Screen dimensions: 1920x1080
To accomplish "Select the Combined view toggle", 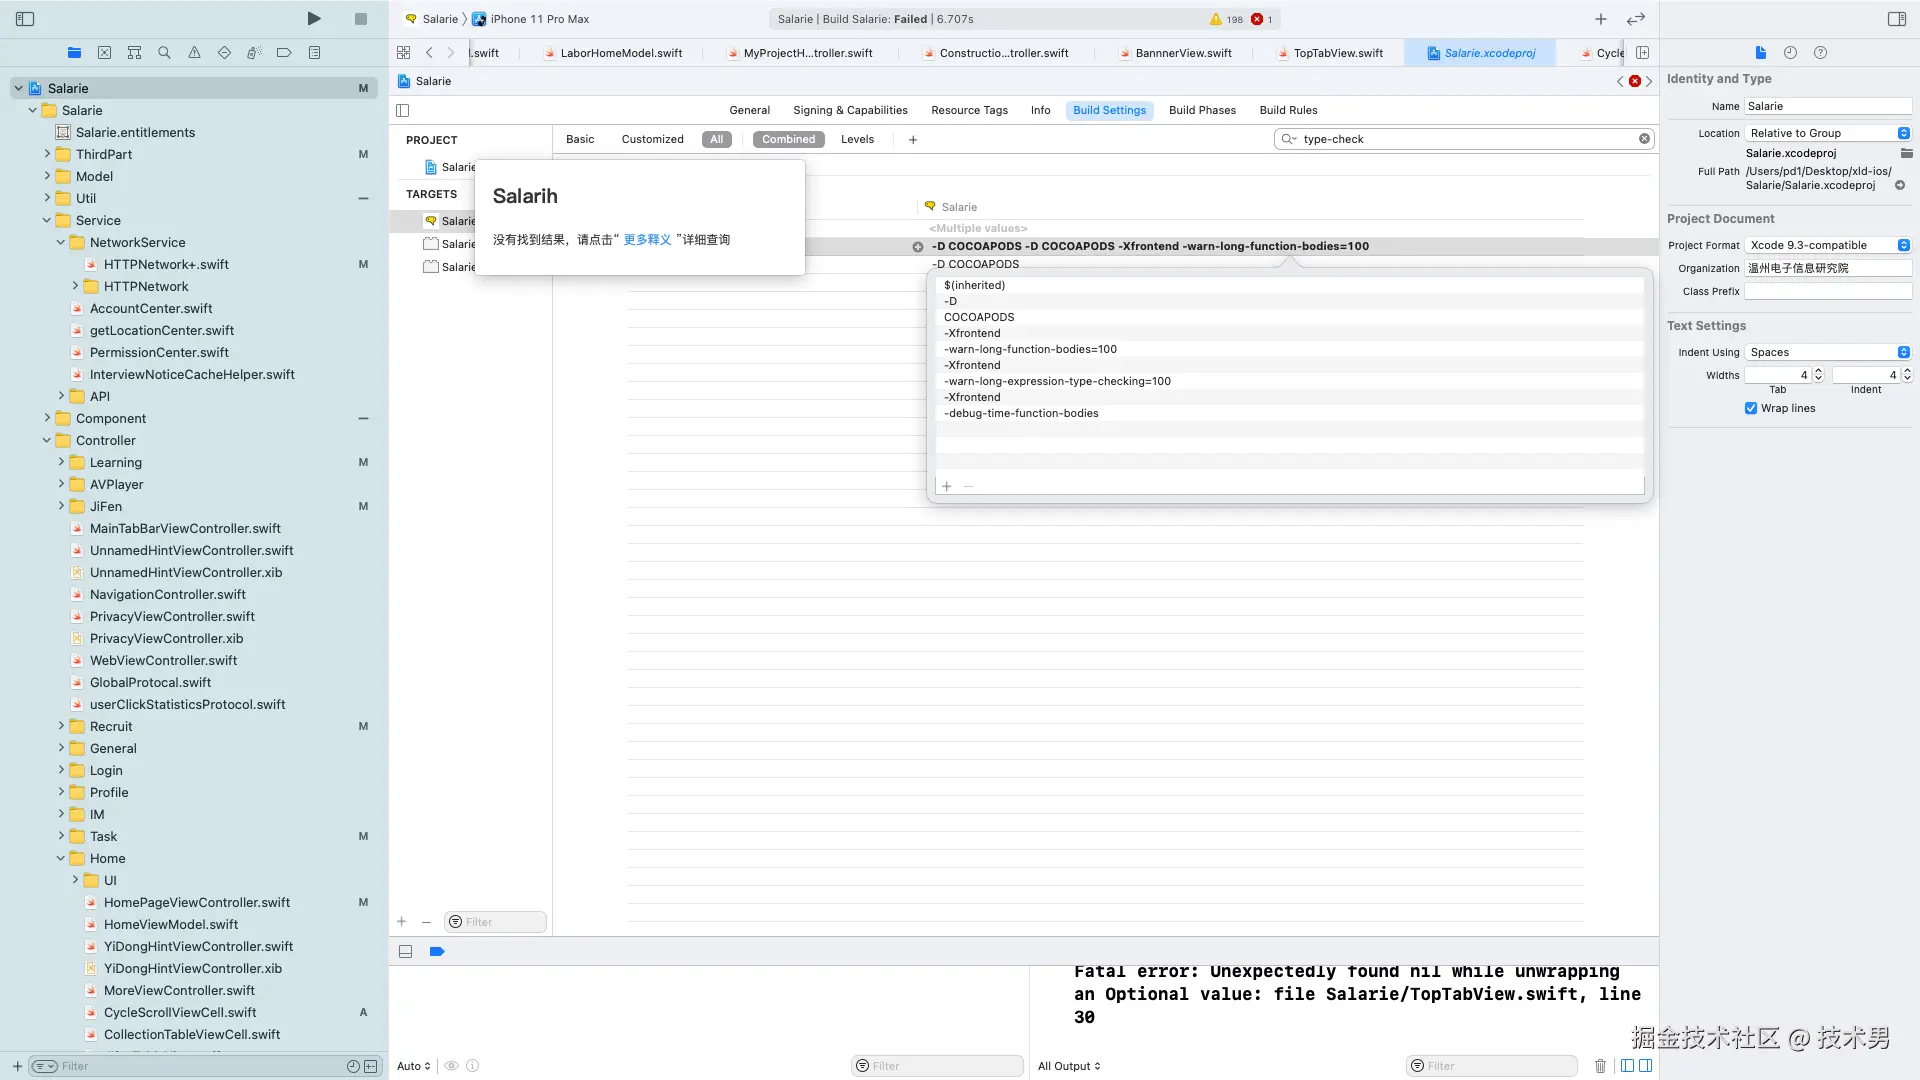I will 788,139.
